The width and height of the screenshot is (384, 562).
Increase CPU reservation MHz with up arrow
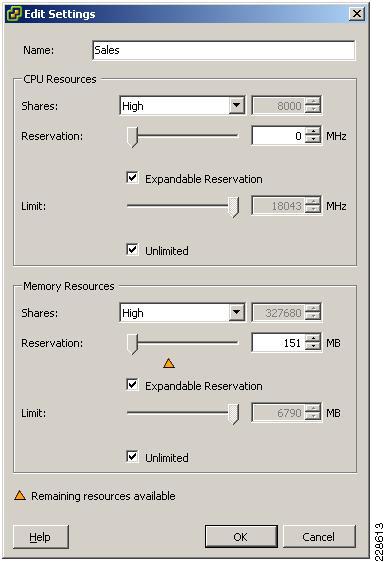(x=313, y=132)
